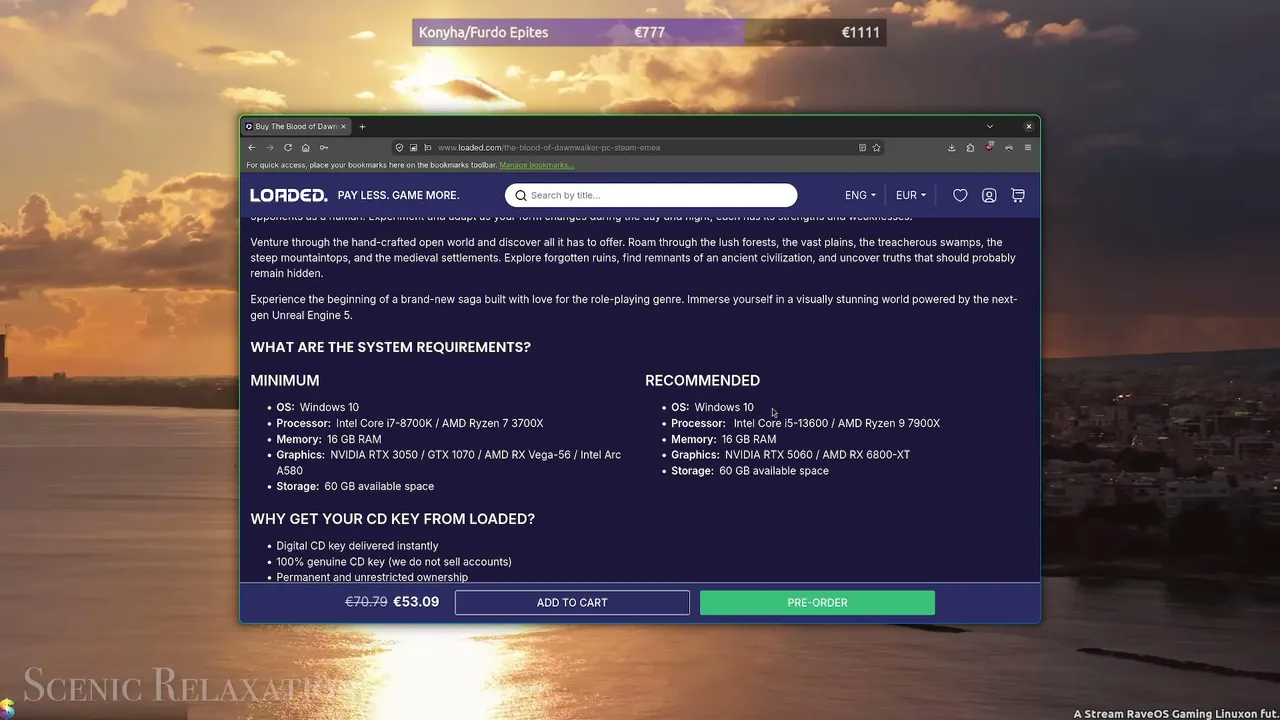The width and height of the screenshot is (1280, 720).
Task: Click the RECOMMENDED heading text
Action: click(x=702, y=380)
